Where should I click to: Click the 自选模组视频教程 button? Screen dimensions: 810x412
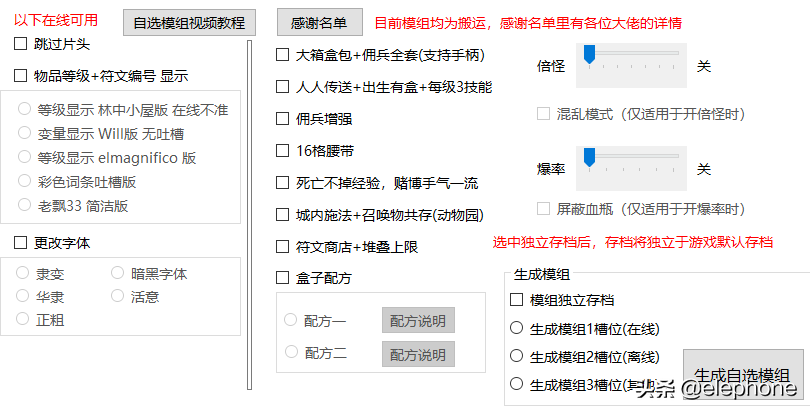(x=190, y=22)
